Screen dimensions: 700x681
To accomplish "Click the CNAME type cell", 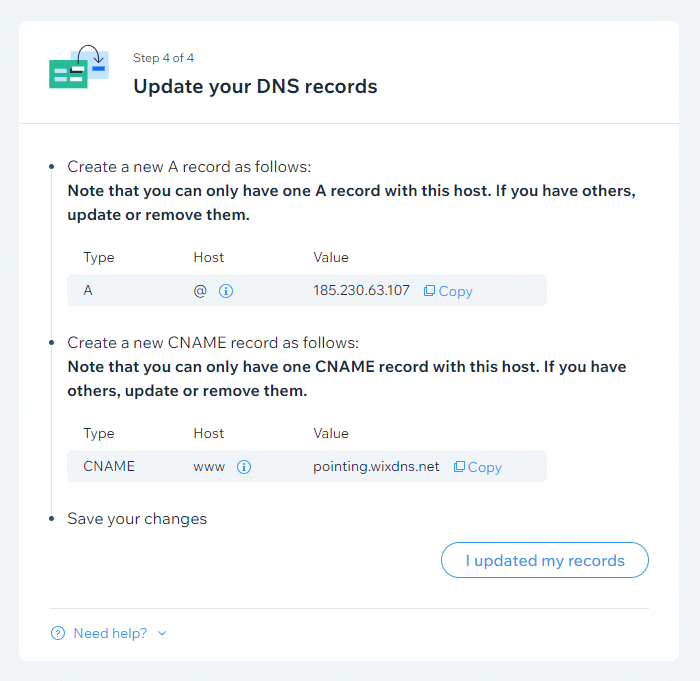I will click(x=109, y=467).
